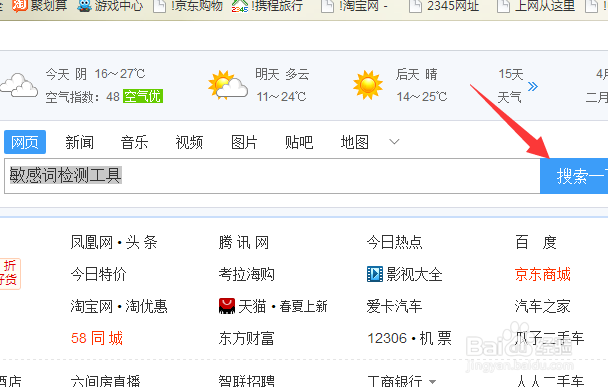Viewport: 608px width, 387px height.
Task: Open the 东方财富 link
Action: tap(247, 338)
